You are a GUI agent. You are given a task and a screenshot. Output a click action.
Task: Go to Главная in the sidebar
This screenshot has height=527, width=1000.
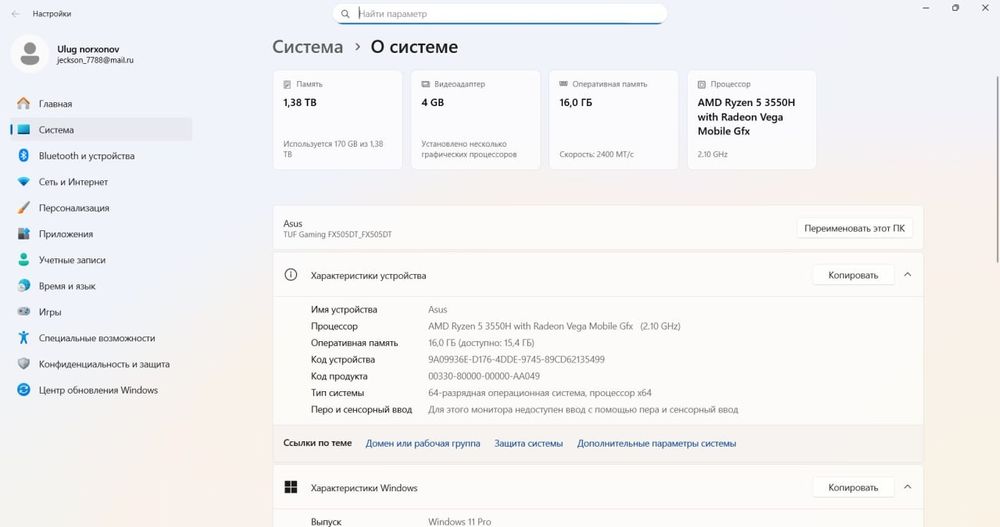click(101, 103)
